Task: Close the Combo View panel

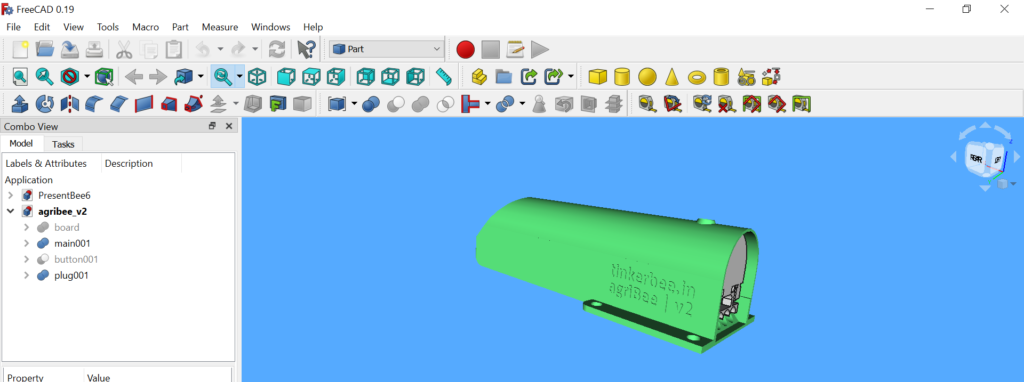Action: (229, 127)
